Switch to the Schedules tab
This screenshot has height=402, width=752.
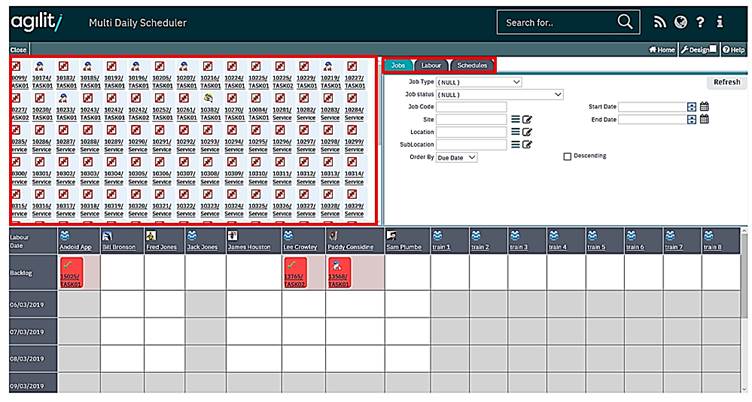[471, 65]
